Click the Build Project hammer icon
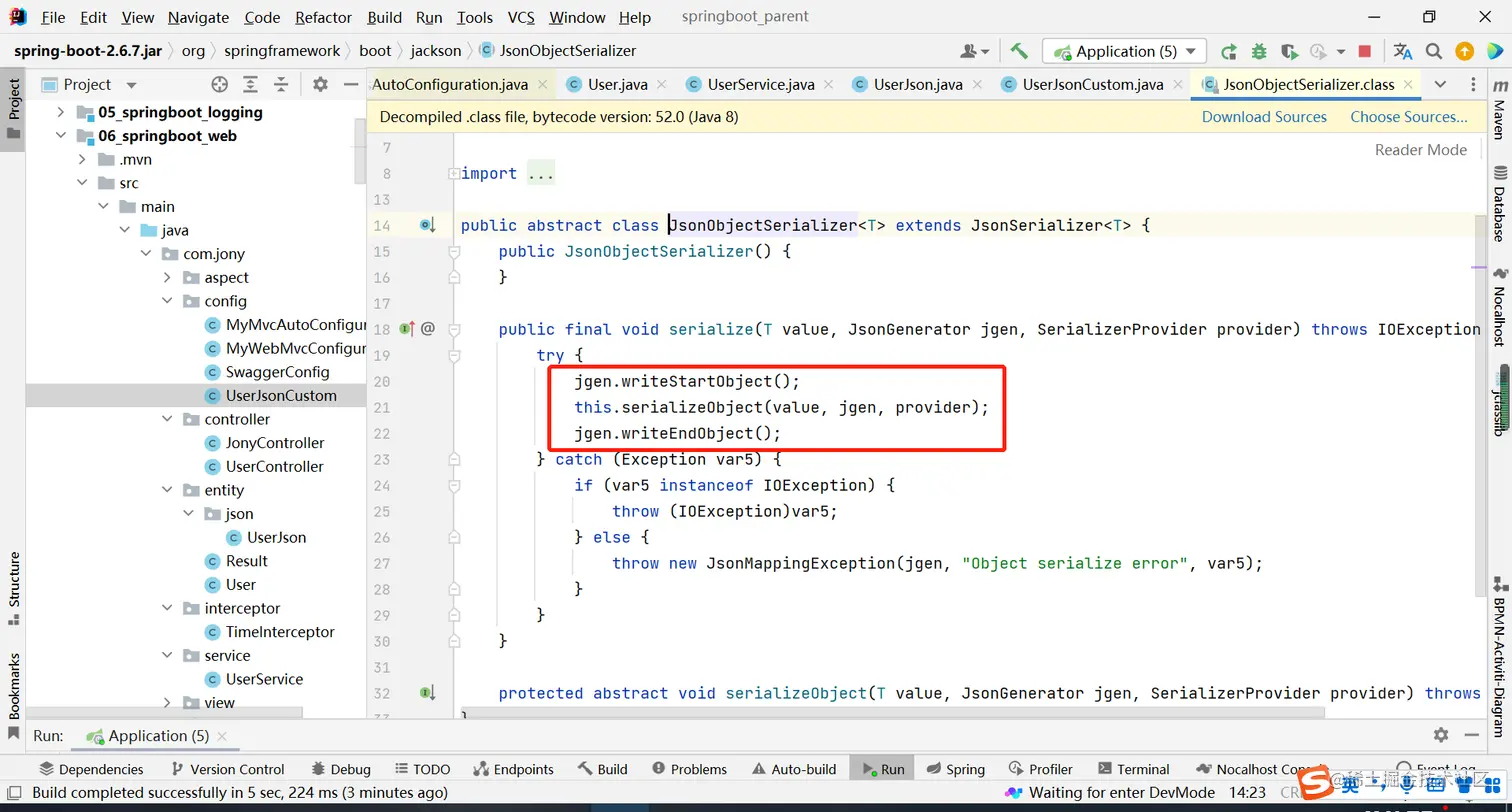1512x812 pixels. click(x=1019, y=51)
